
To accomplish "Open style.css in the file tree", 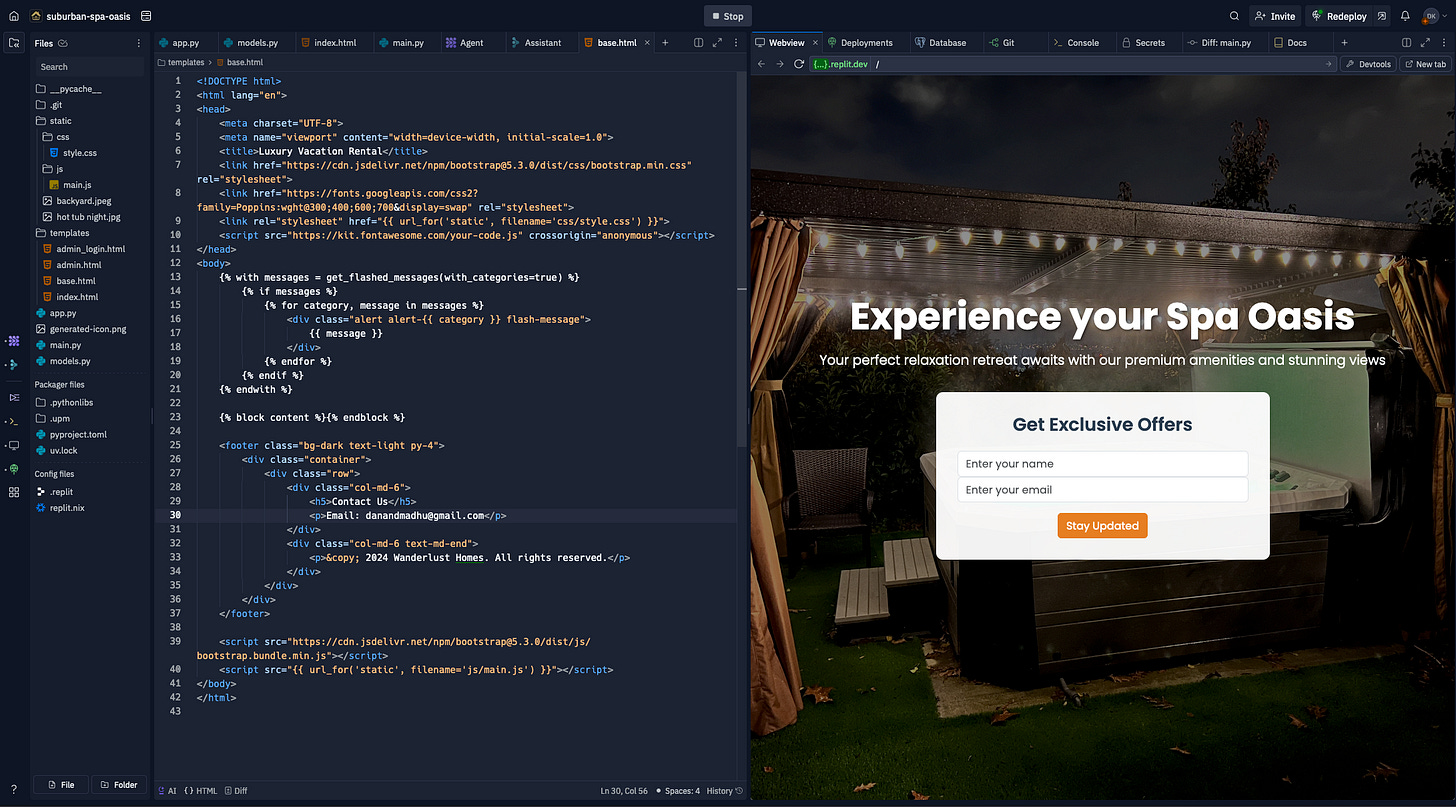I will click(80, 153).
